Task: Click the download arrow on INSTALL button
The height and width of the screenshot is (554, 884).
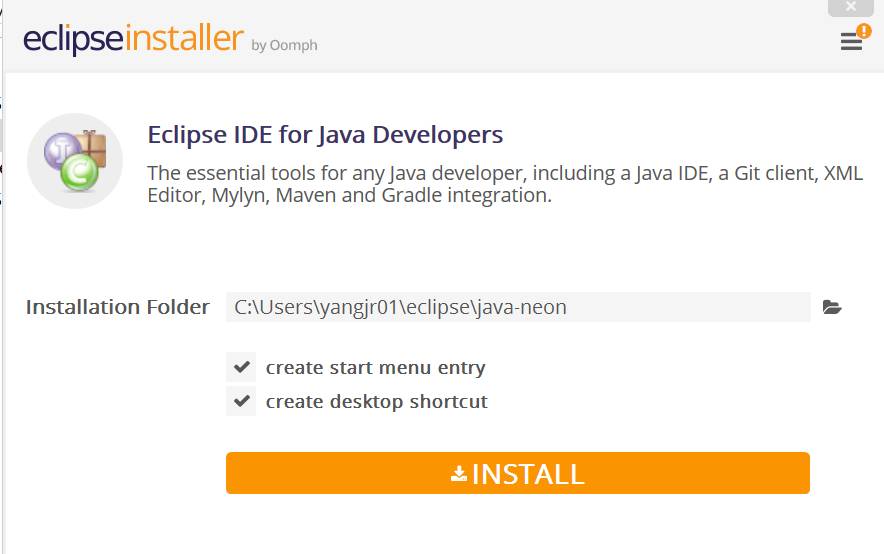Action: 459,473
